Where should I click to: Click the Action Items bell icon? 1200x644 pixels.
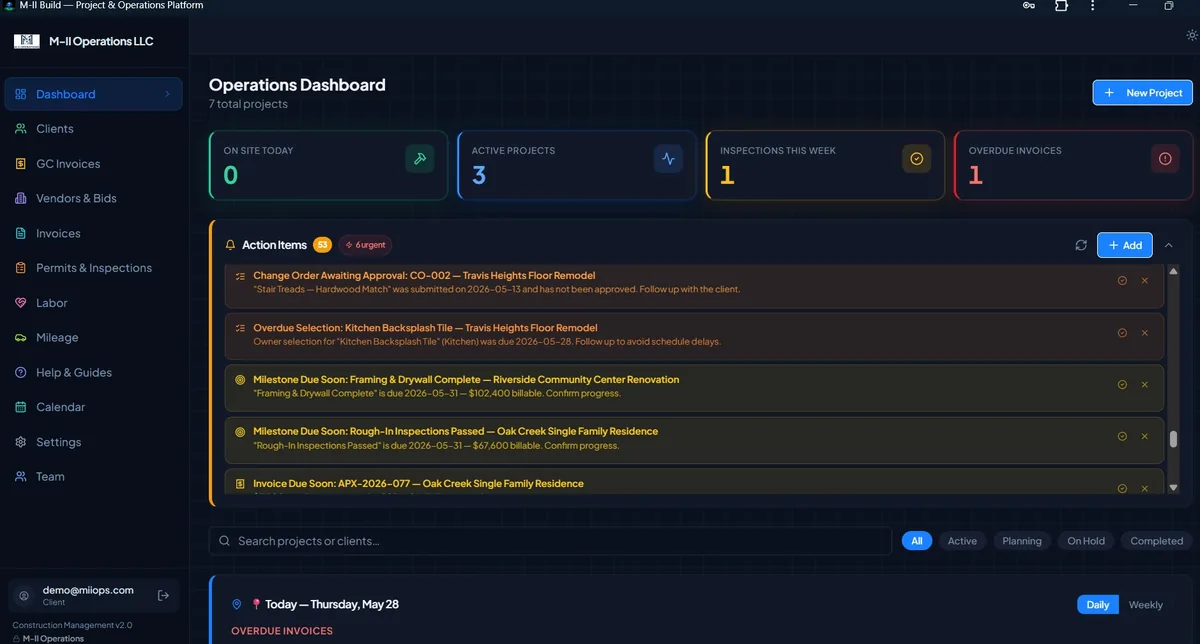click(230, 245)
